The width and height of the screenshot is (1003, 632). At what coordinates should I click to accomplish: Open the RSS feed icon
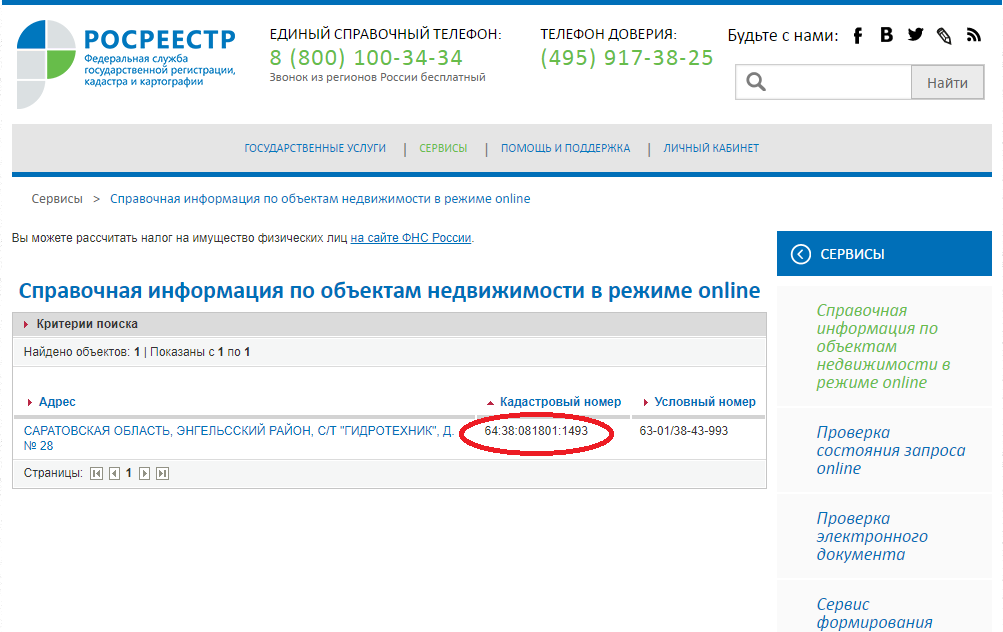[x=974, y=35]
